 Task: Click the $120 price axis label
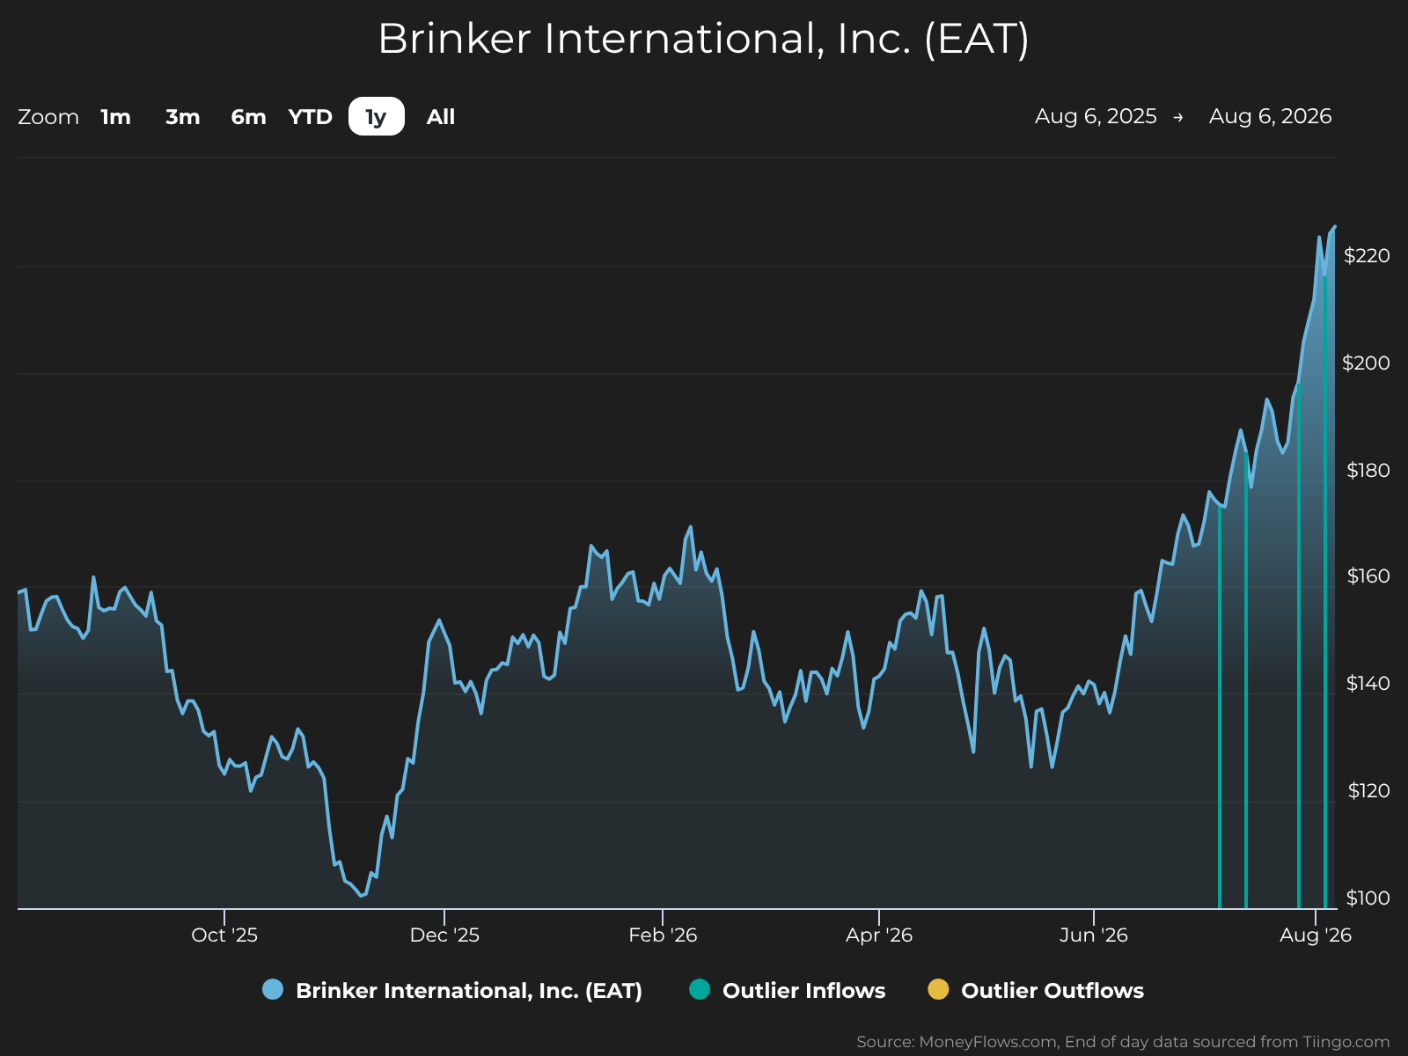(x=1369, y=791)
